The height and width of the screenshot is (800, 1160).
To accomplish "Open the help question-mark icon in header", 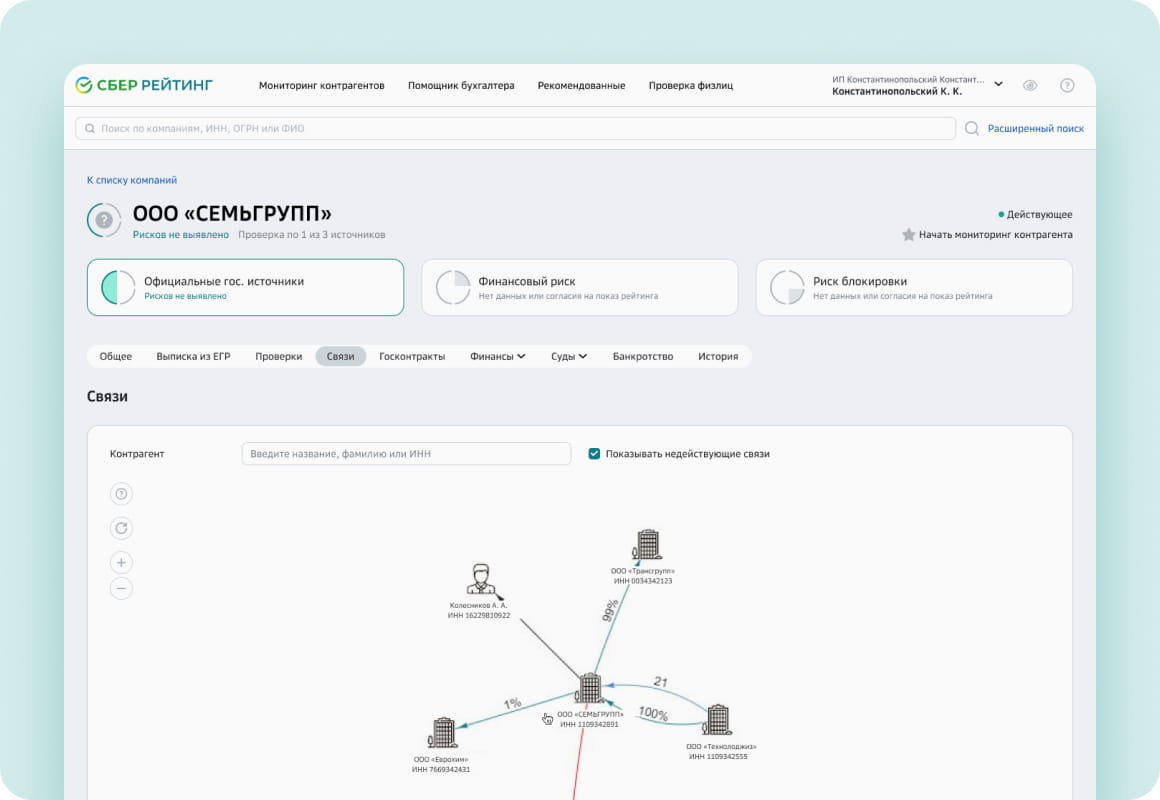I will (1067, 85).
